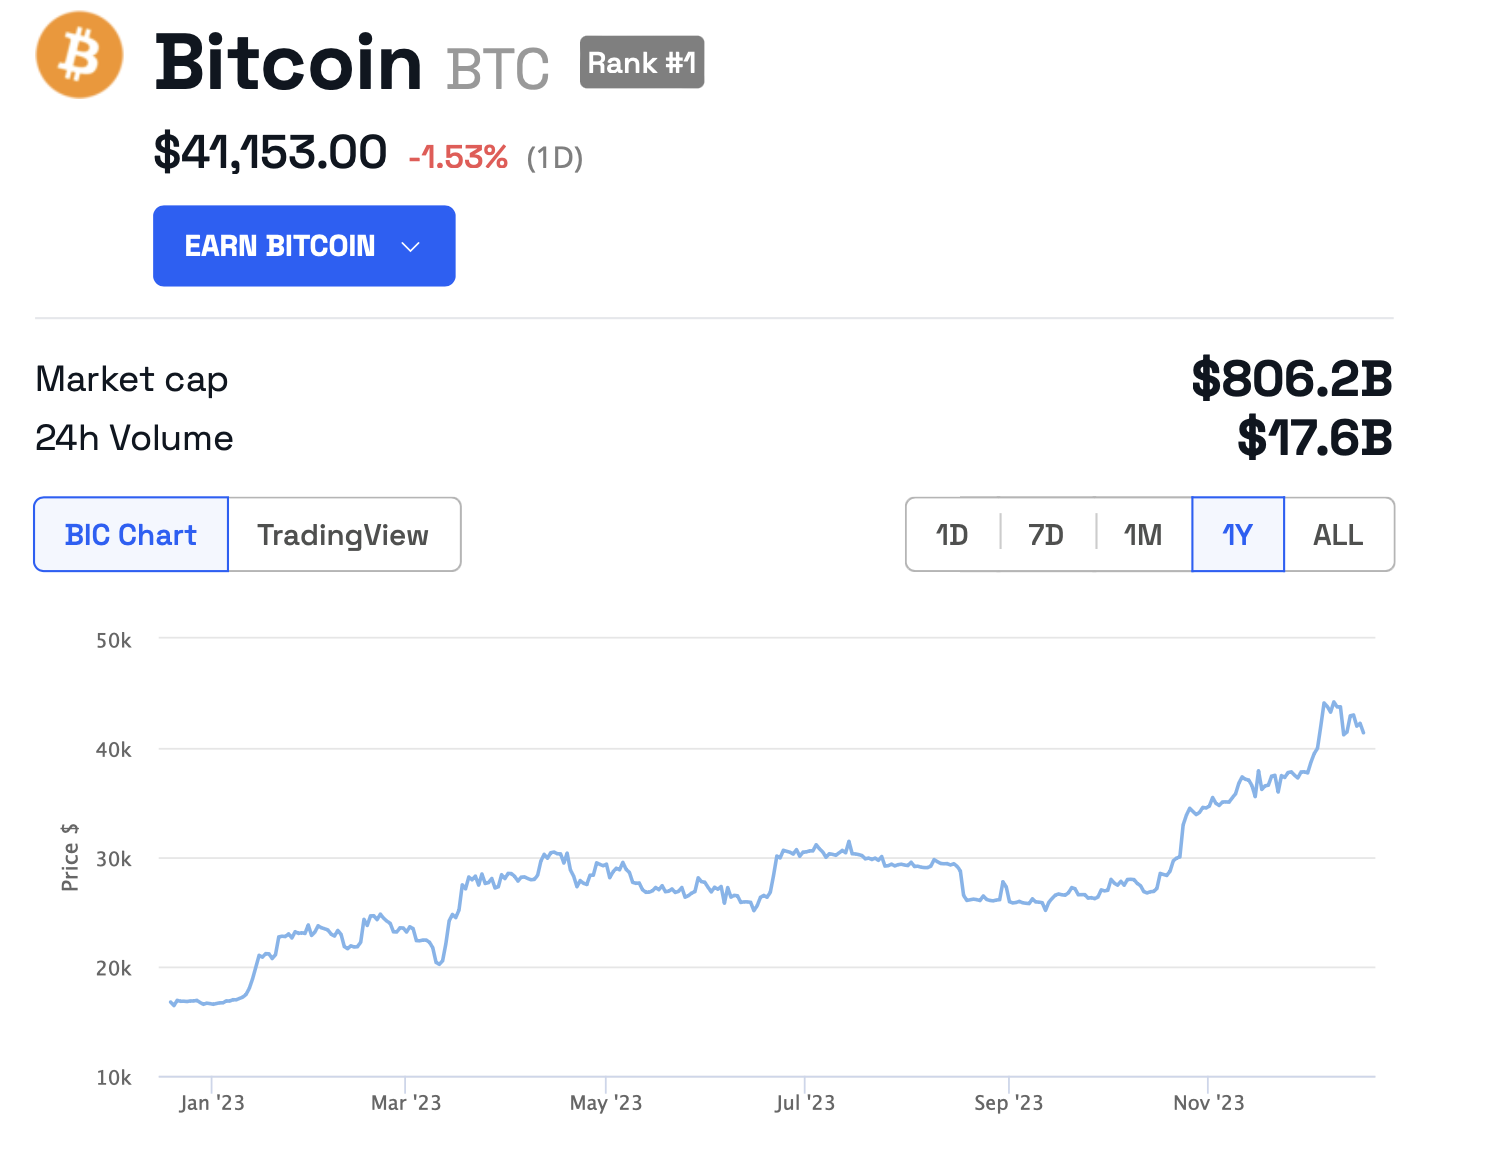Viewport: 1500px width, 1150px height.
Task: Click the $41,153.00 current price
Action: 270,153
